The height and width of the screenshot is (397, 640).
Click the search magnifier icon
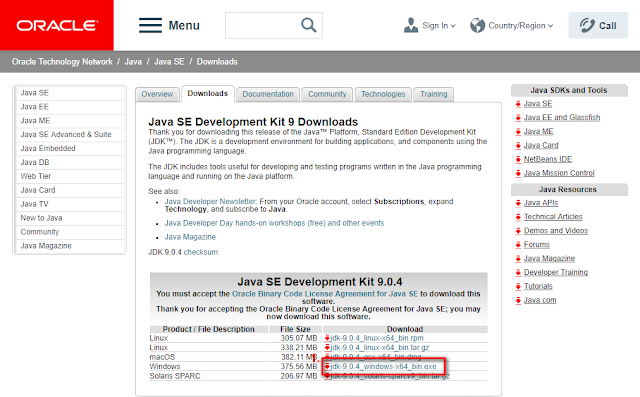[309, 25]
